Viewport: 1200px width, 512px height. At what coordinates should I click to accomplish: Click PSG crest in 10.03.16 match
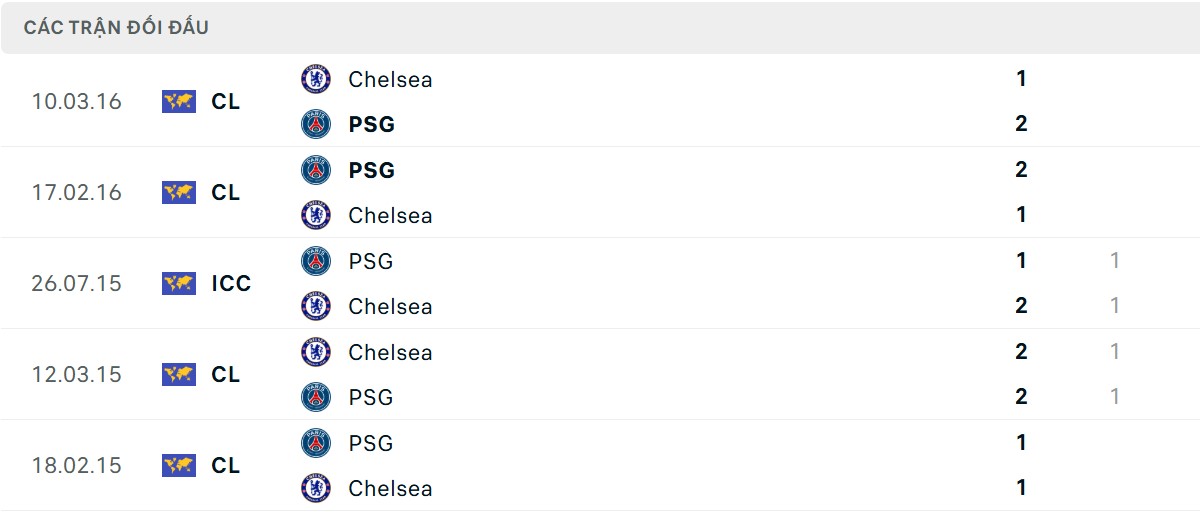point(316,124)
